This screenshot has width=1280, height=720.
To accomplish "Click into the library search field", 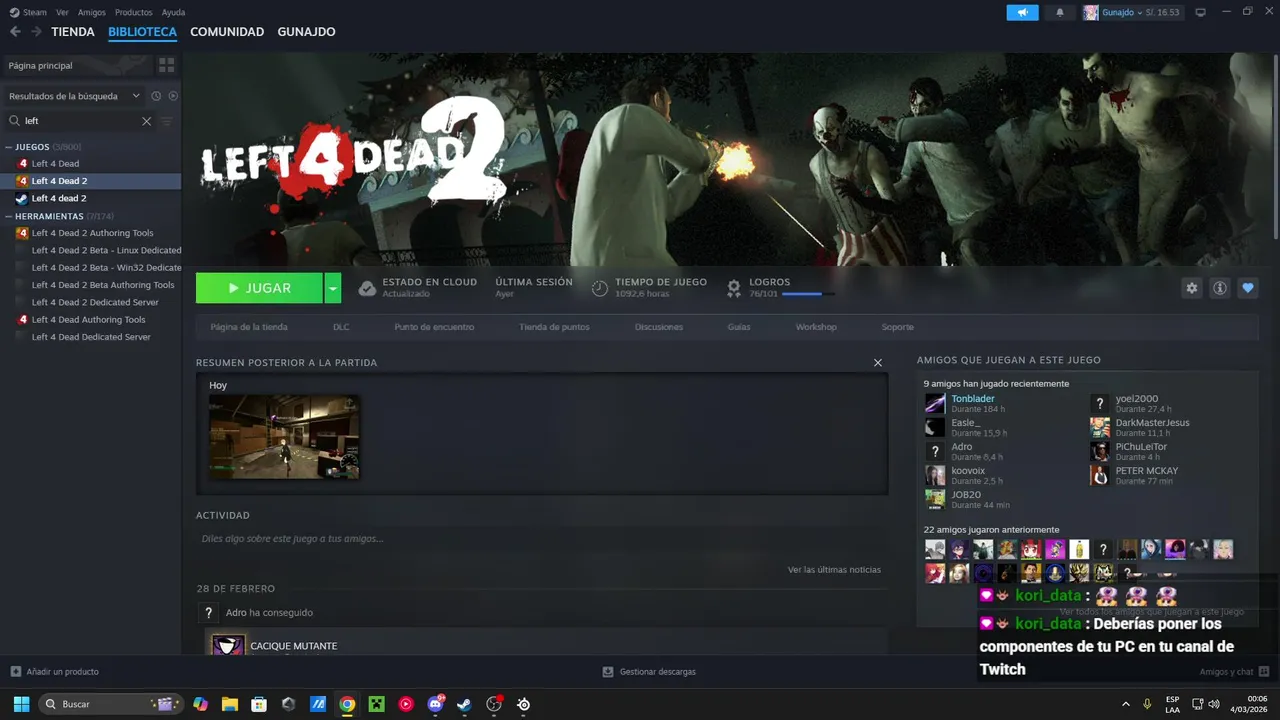I will 80,121.
